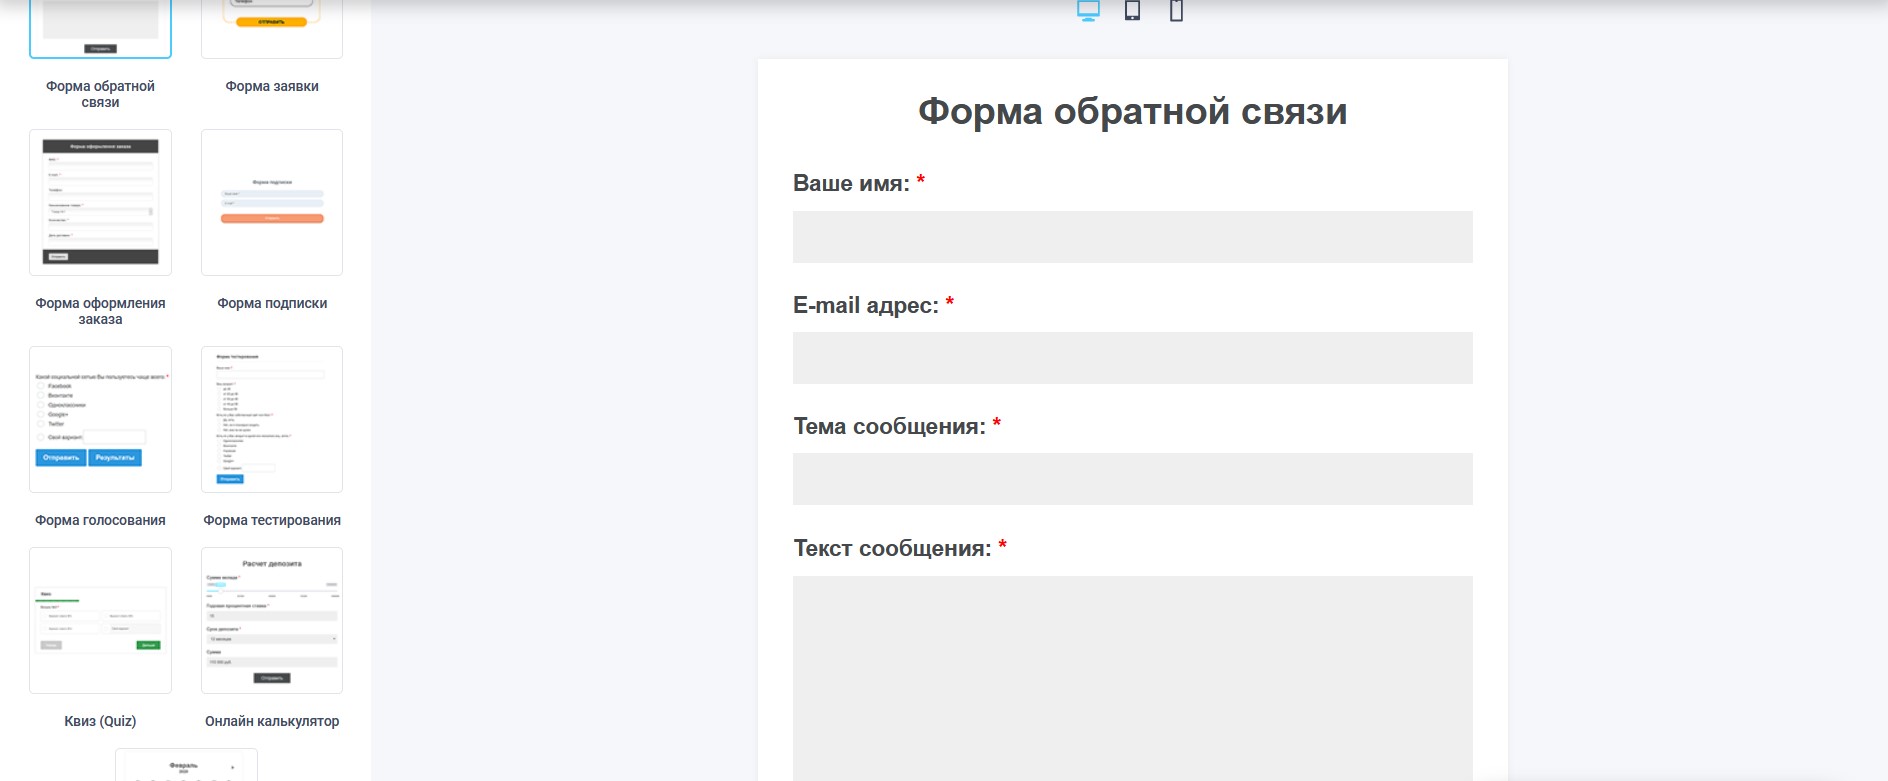The width and height of the screenshot is (1888, 781).
Task: Select the Форма тестирования template thumbnail
Action: [x=272, y=419]
